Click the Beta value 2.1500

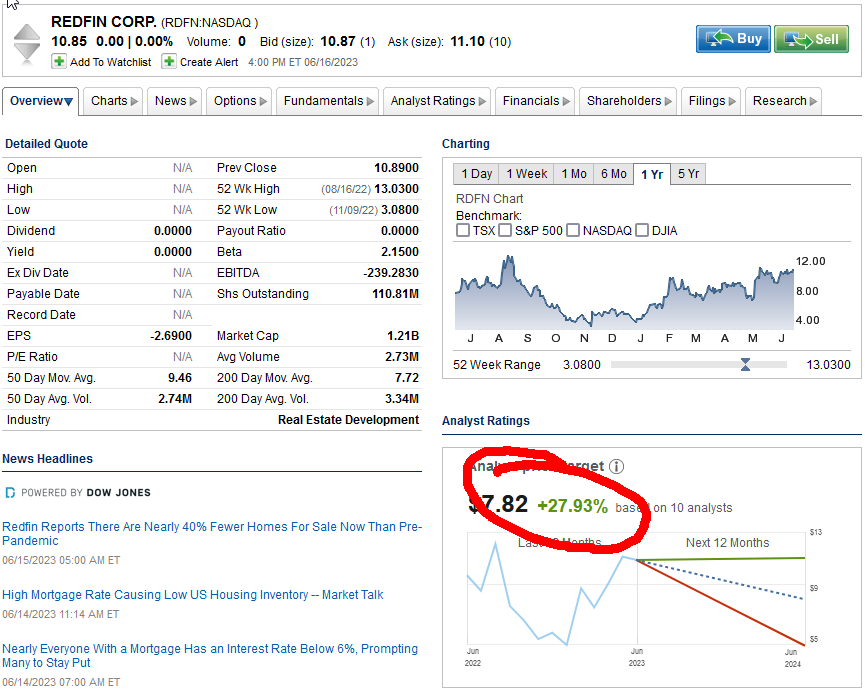pyautogui.click(x=399, y=252)
